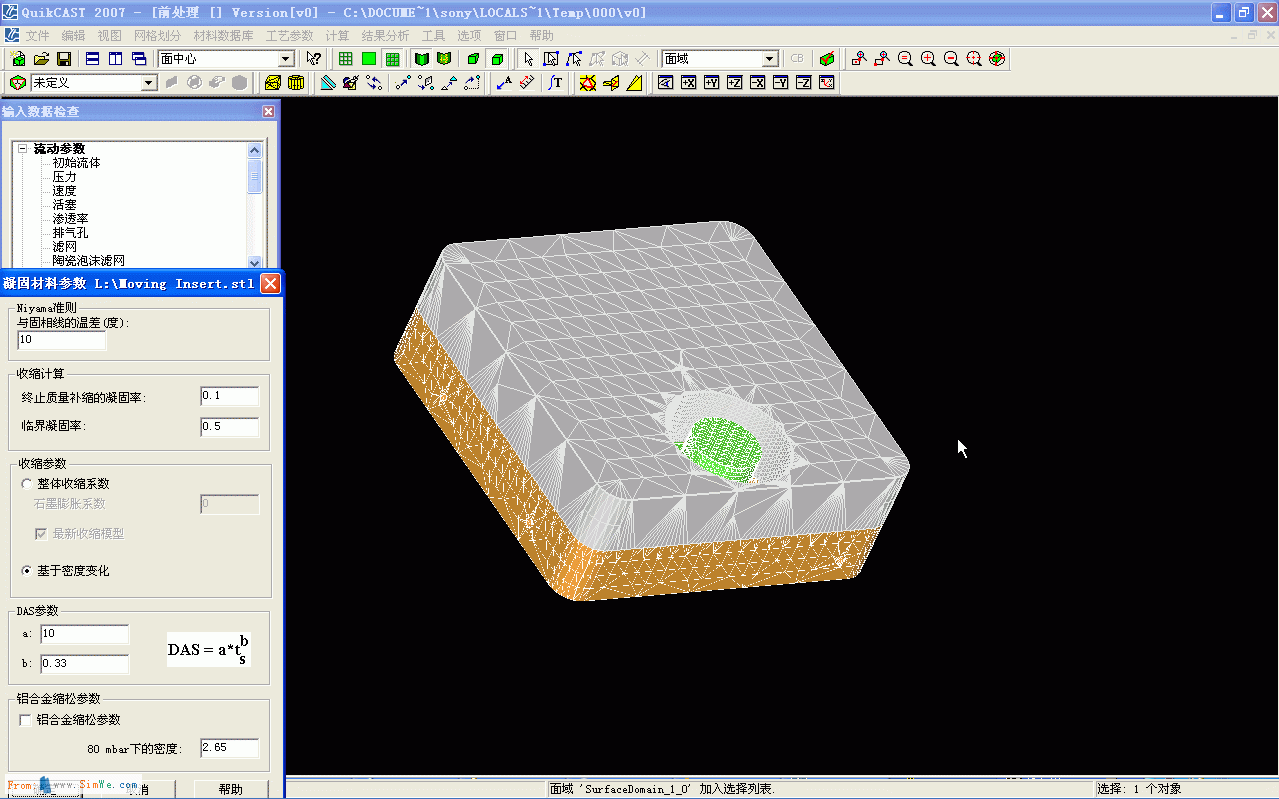1279x799 pixels.
Task: Click the 临界凝固率 input field
Action: (229, 427)
